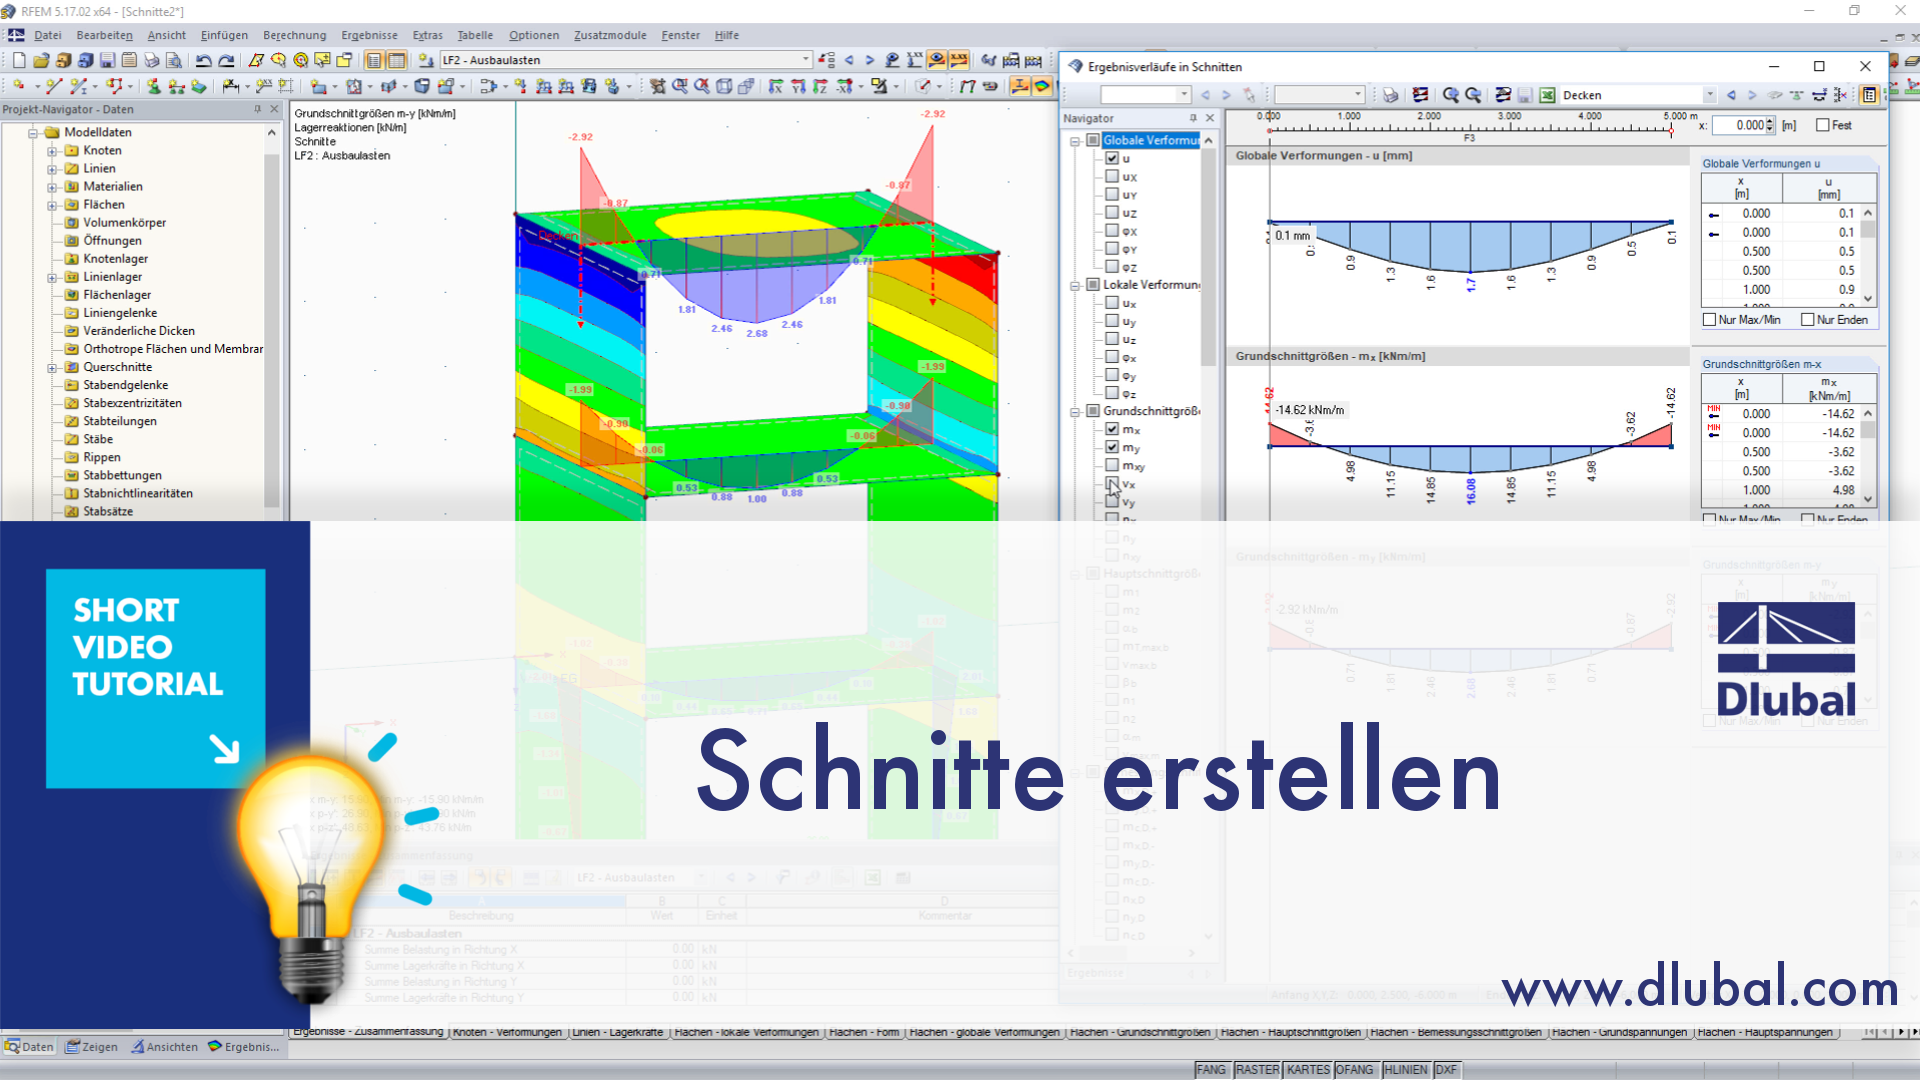The image size is (1920, 1080).
Task: Check Nur Max/Min under Globale Verformungen u
Action: pyautogui.click(x=1710, y=320)
